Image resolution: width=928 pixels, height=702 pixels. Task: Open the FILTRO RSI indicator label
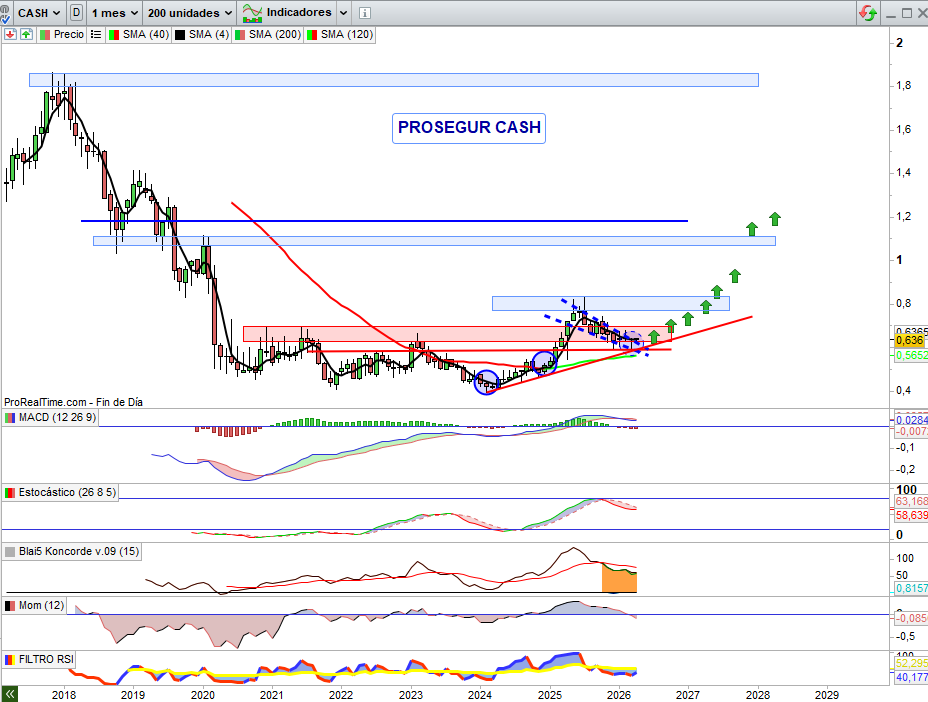click(46, 659)
